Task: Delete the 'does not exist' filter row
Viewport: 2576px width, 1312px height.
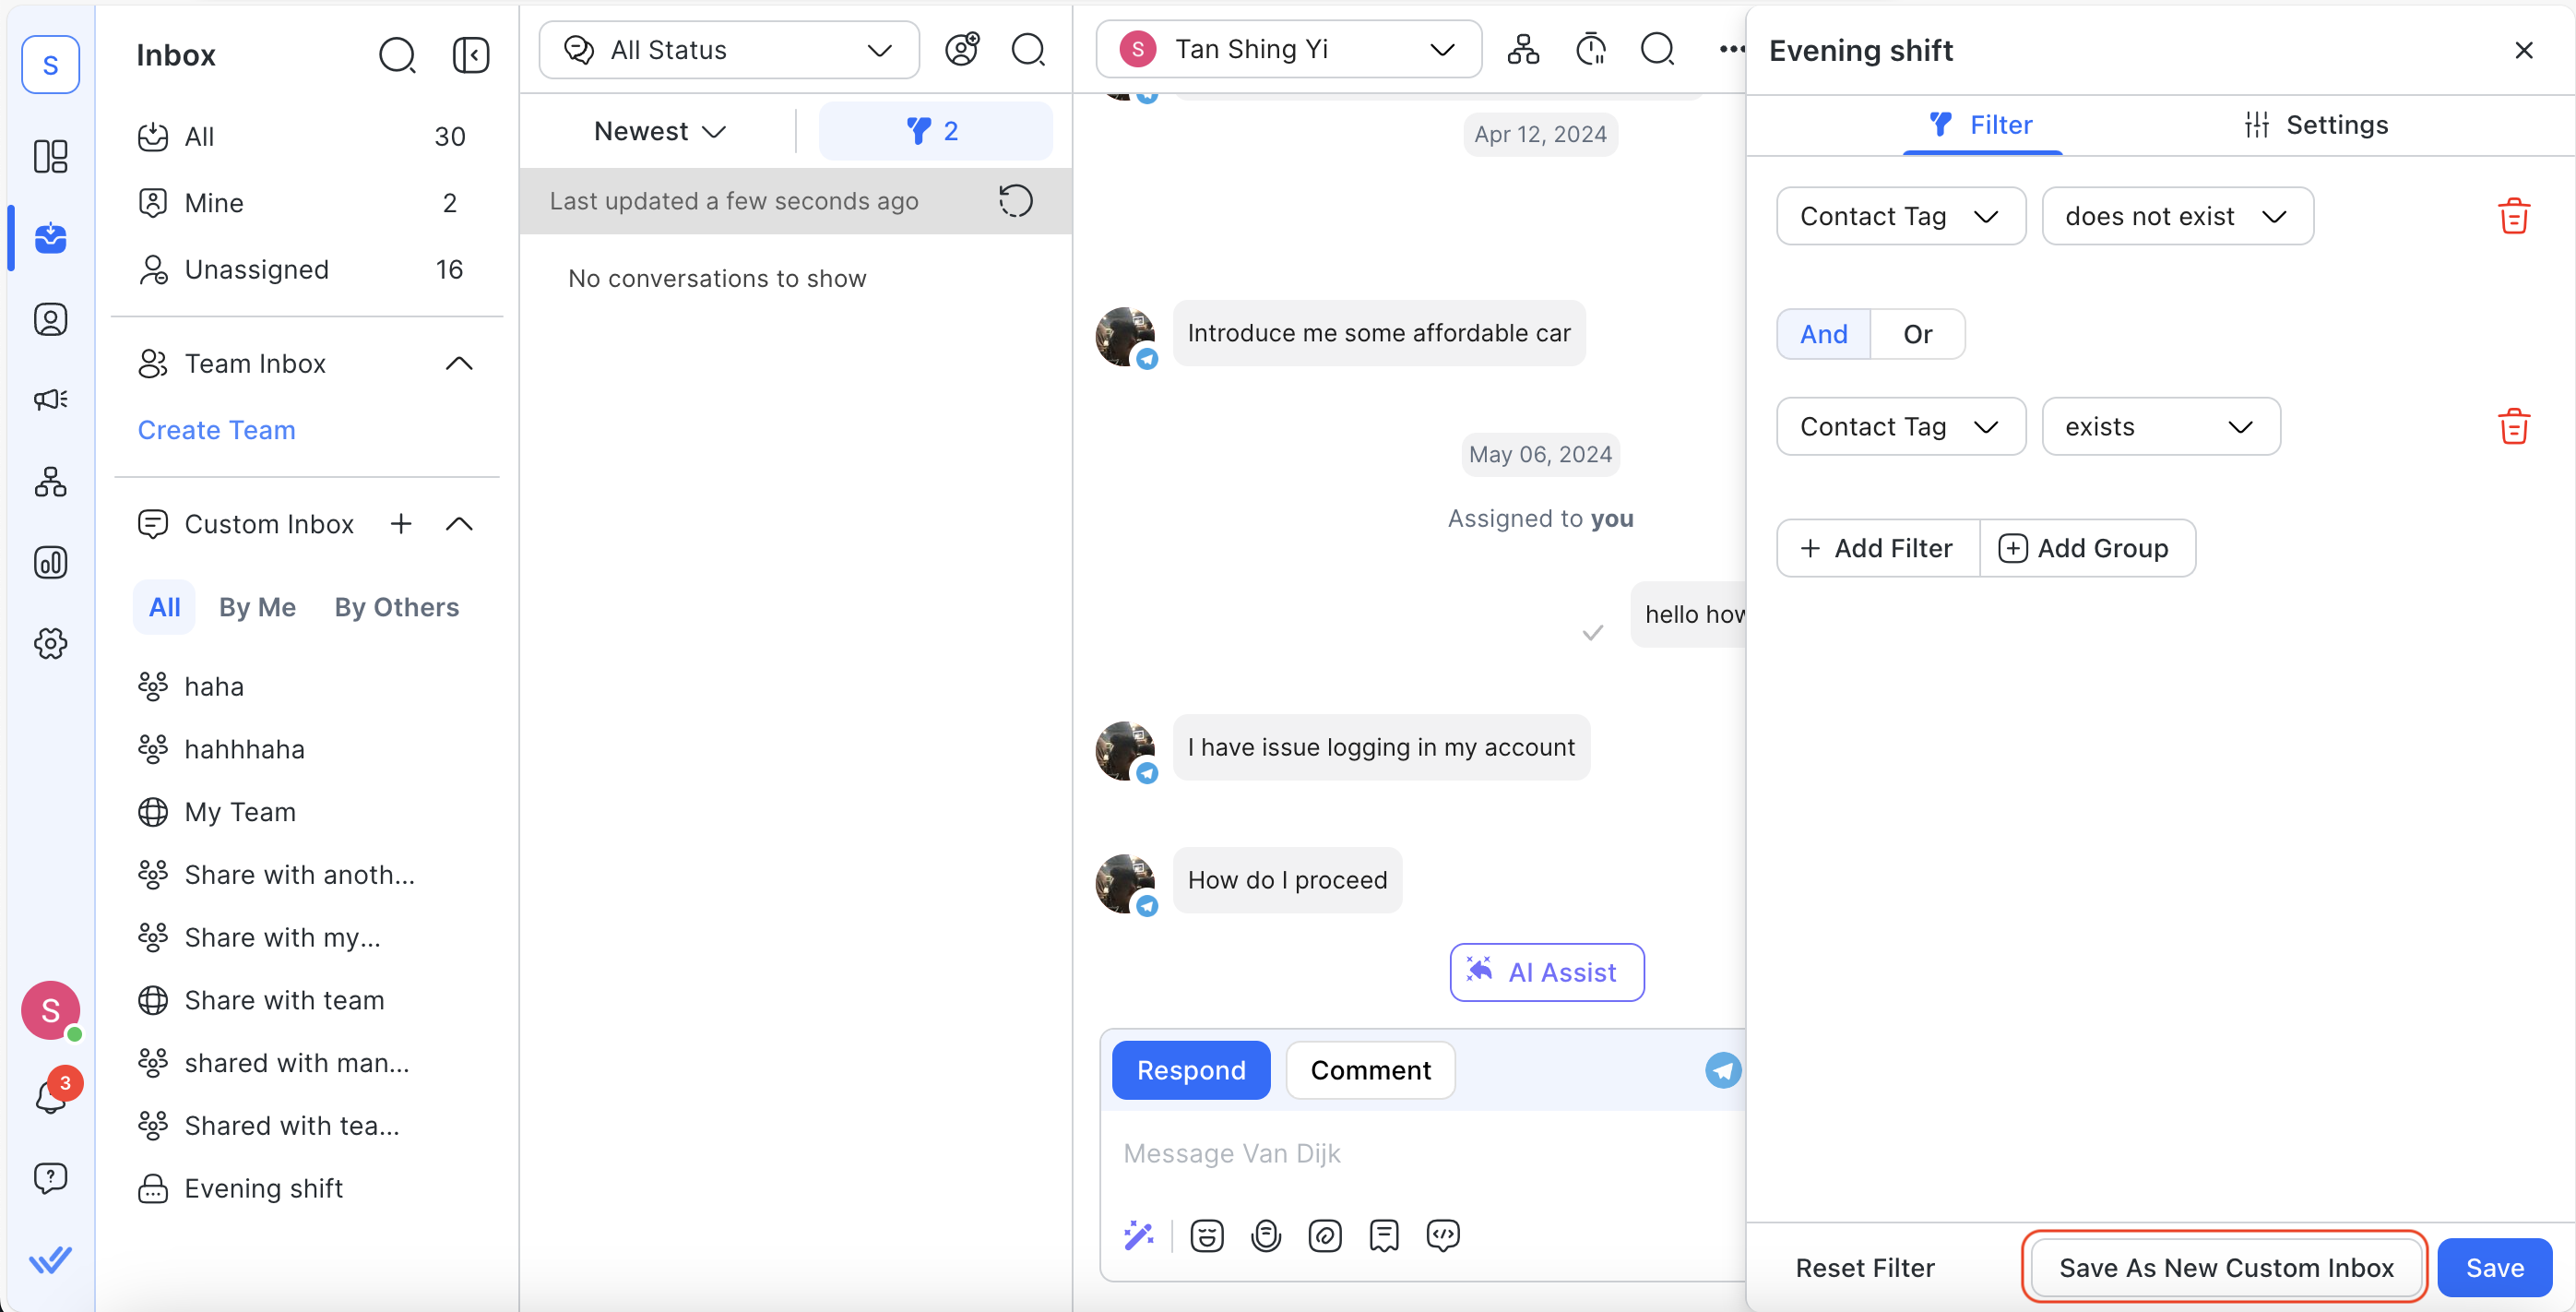Action: click(2513, 216)
